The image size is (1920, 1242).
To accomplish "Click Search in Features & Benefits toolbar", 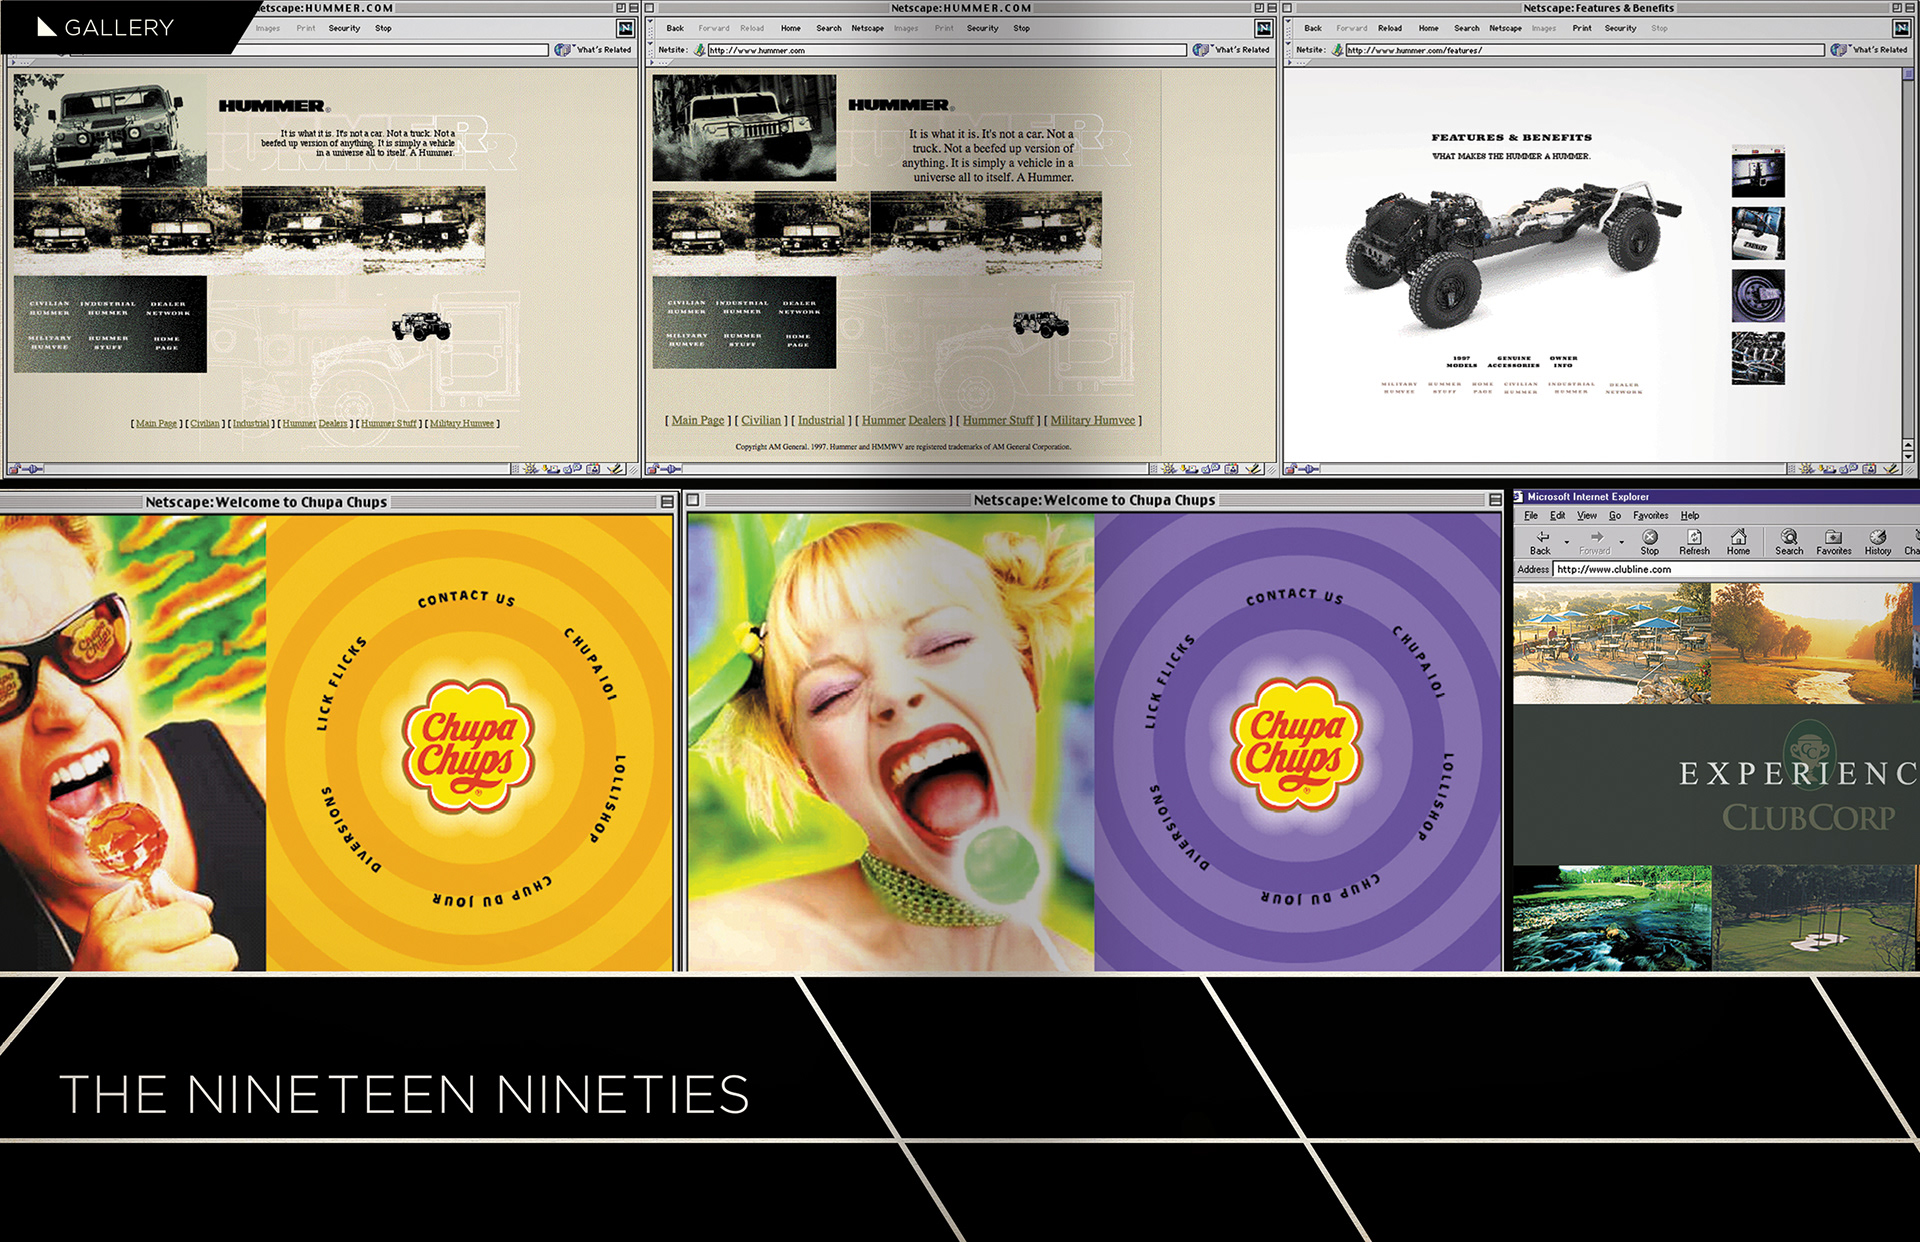I will [1466, 28].
